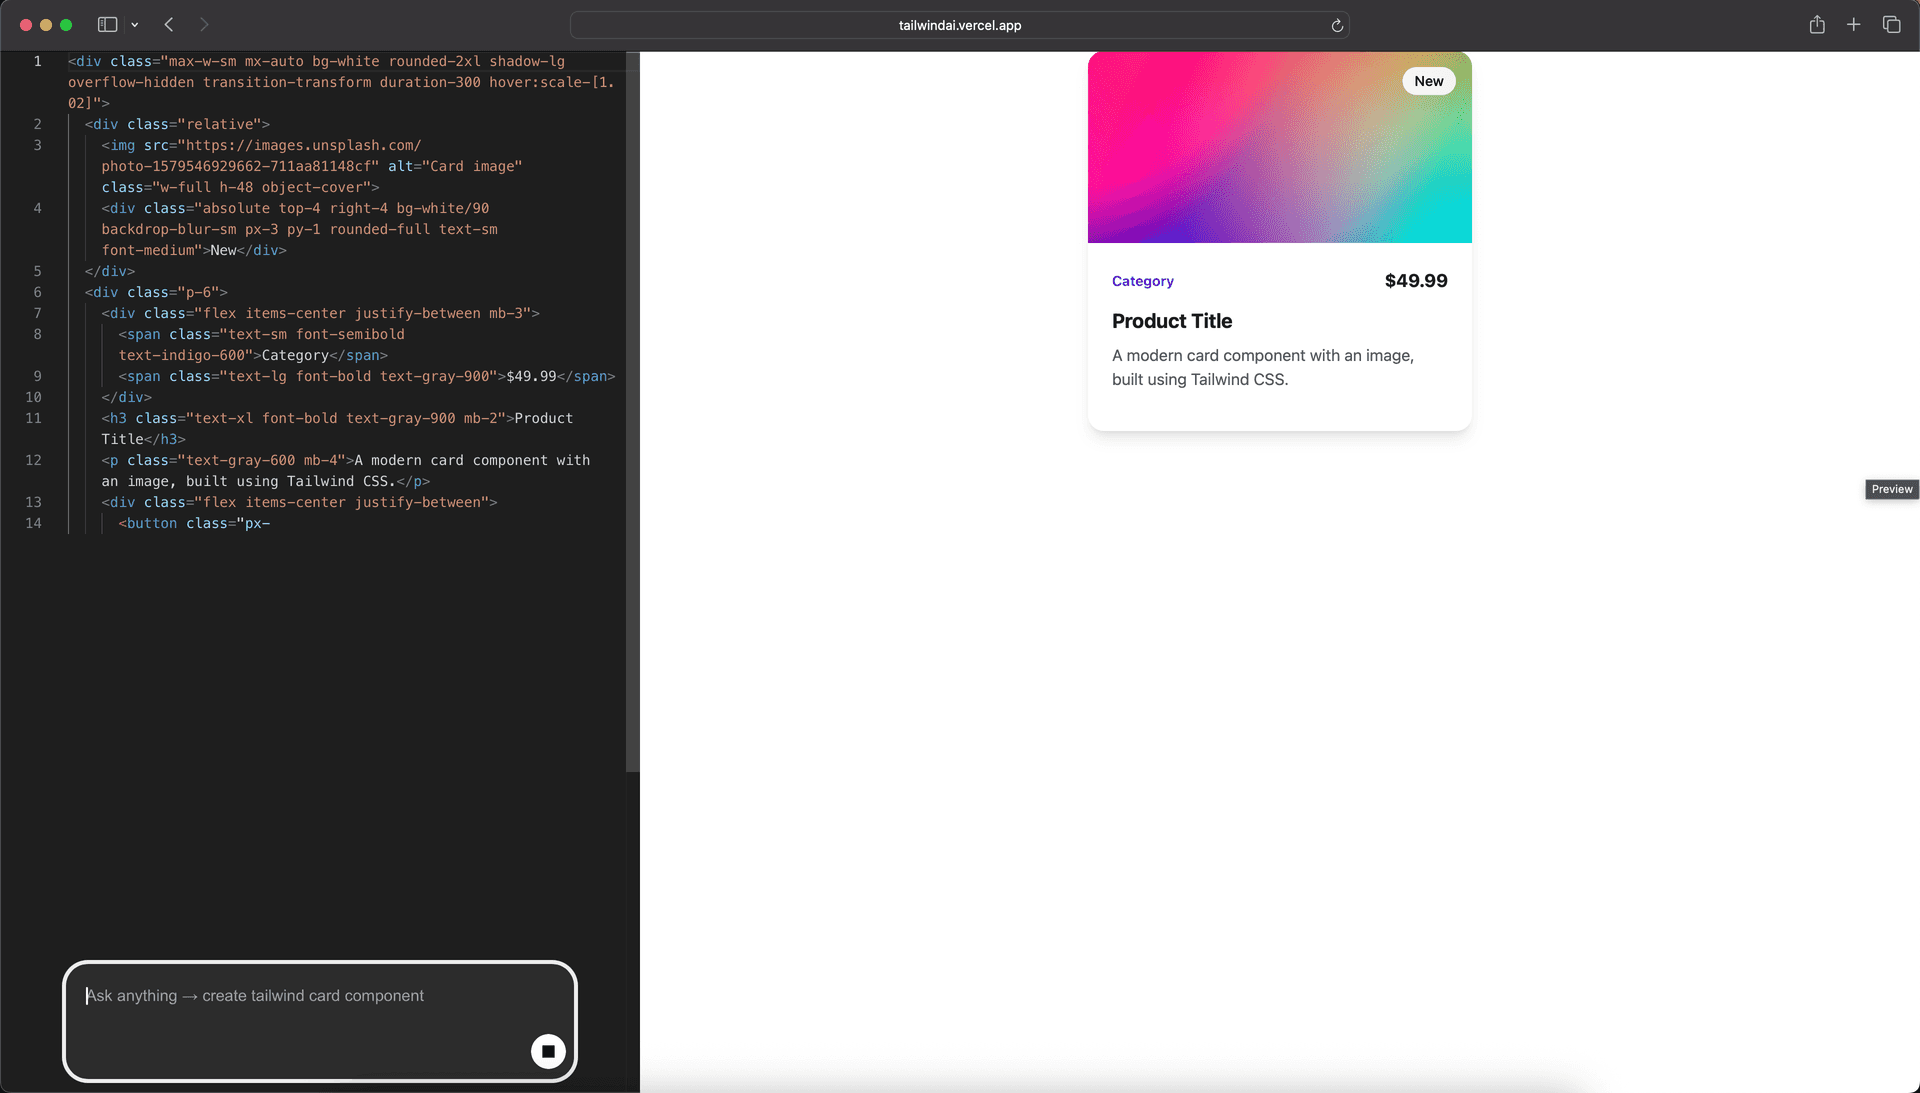Go back with the browser arrow
Image resolution: width=1920 pixels, height=1093 pixels.
pos(169,24)
